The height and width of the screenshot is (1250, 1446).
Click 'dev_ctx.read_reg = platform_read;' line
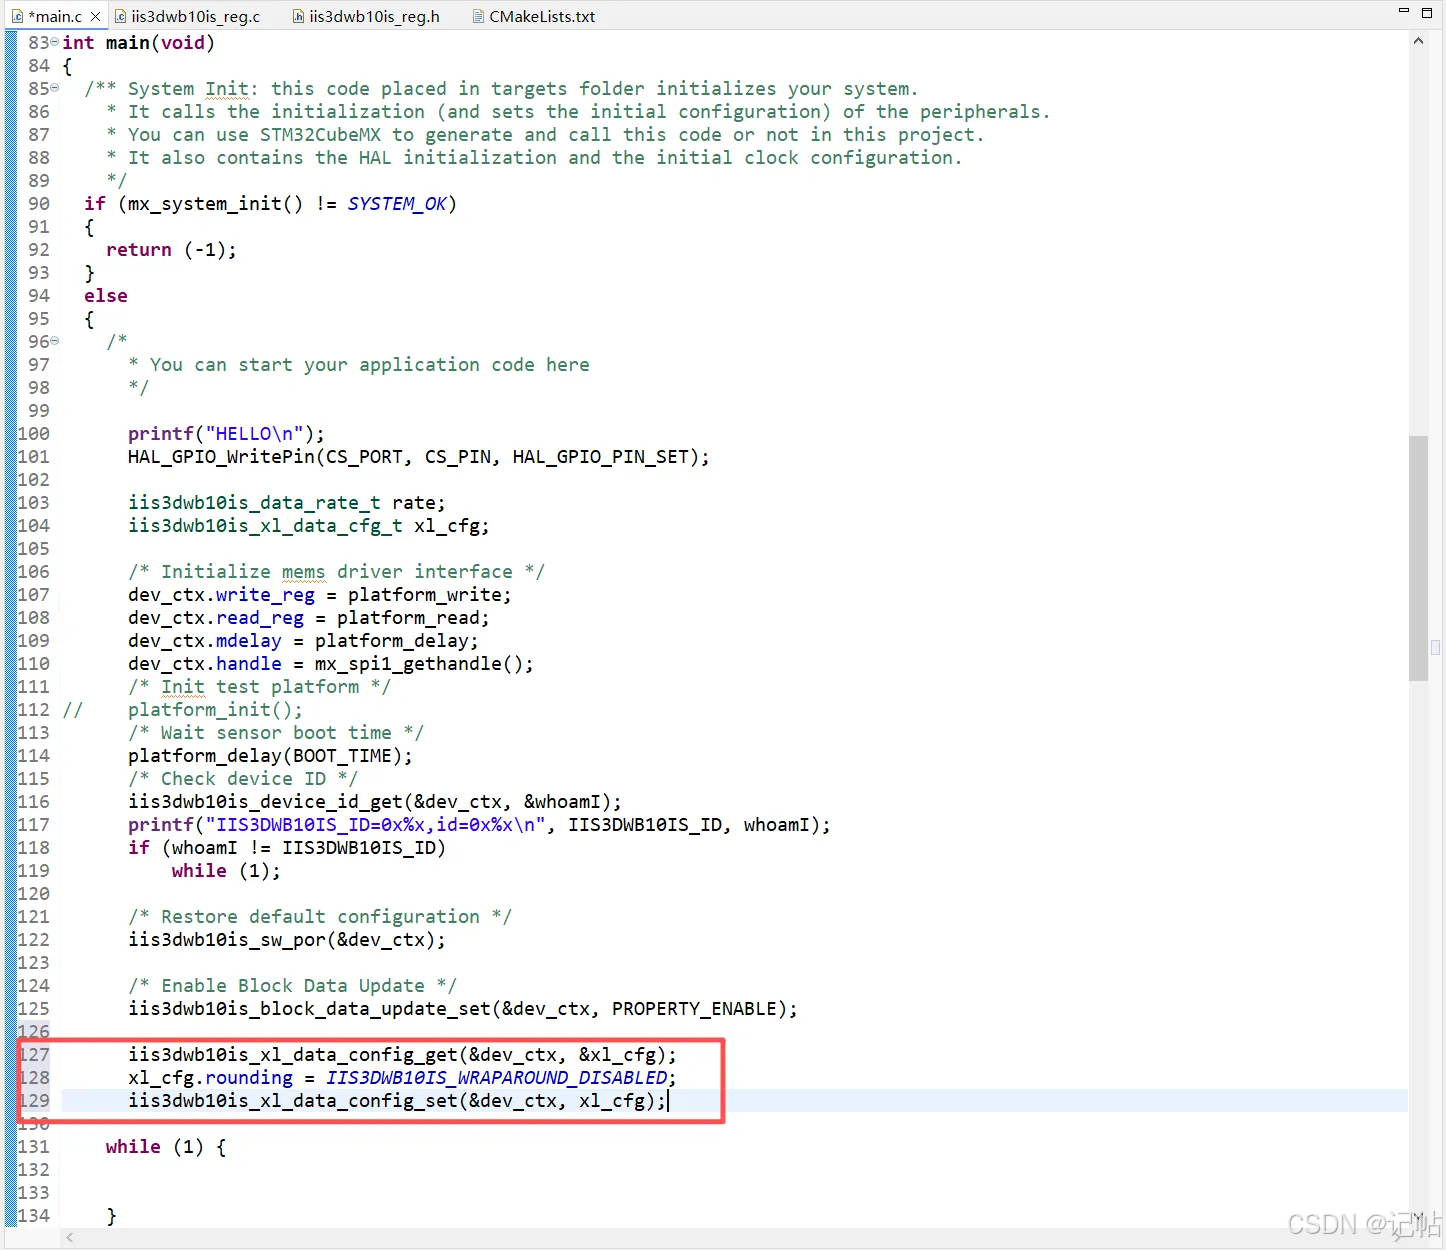pos(308,618)
